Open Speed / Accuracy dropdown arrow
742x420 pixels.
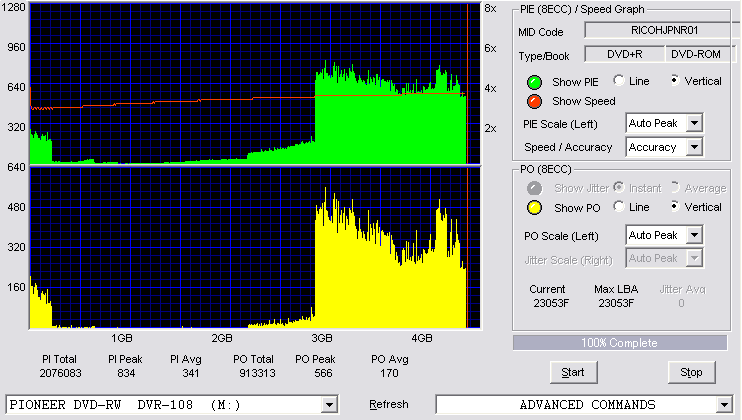694,147
